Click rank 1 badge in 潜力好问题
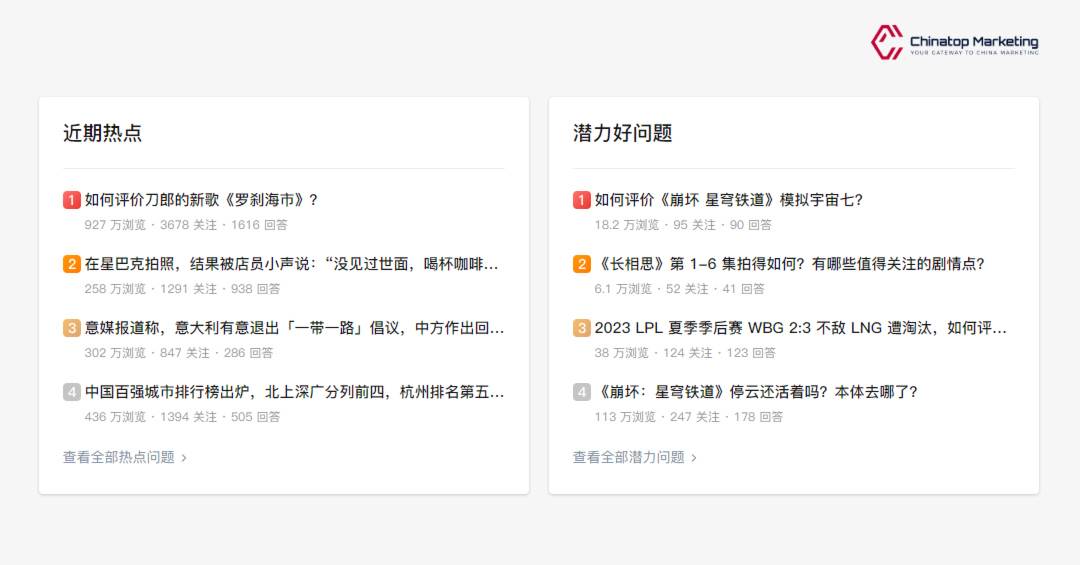 click(582, 200)
